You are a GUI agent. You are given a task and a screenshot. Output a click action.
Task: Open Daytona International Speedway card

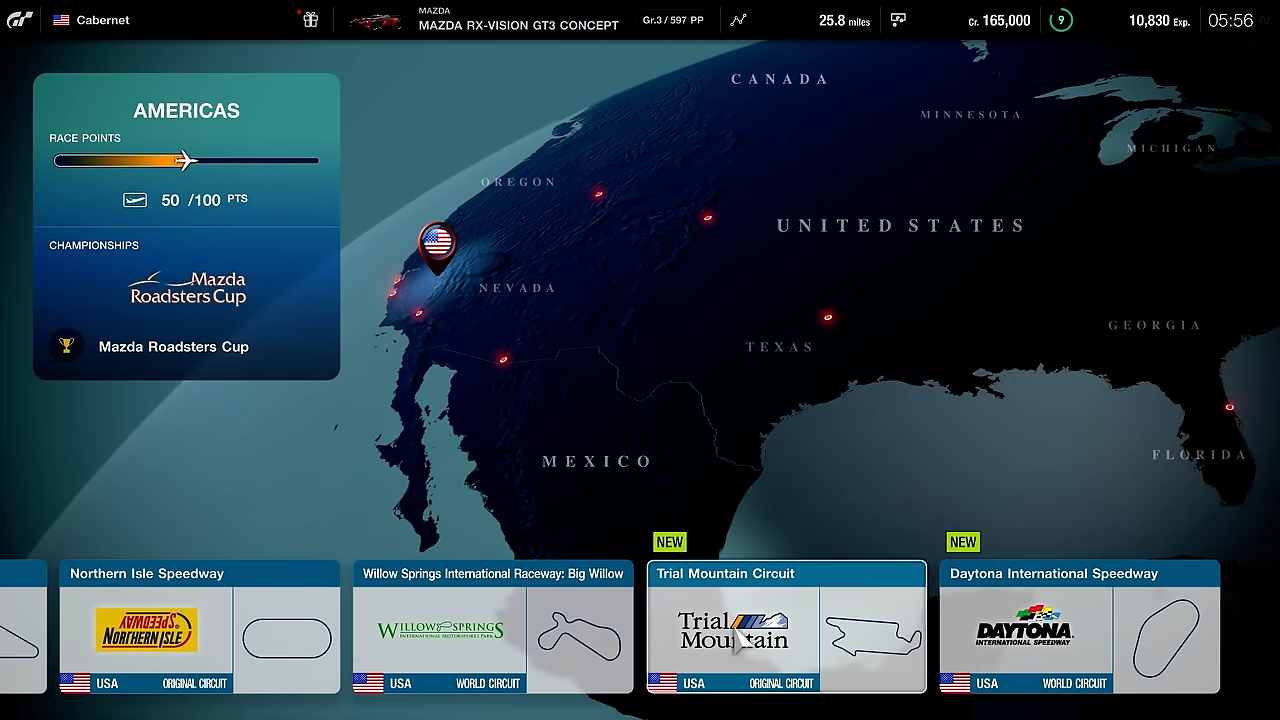point(1080,627)
